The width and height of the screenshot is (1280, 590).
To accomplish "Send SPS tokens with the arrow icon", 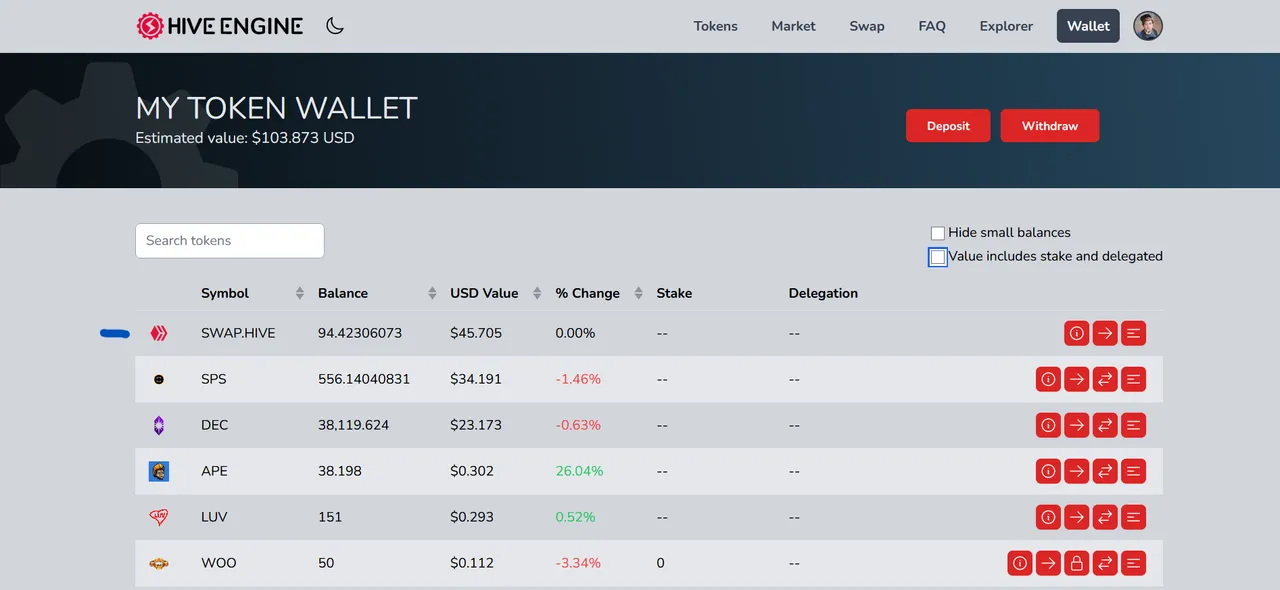I will coord(1076,379).
